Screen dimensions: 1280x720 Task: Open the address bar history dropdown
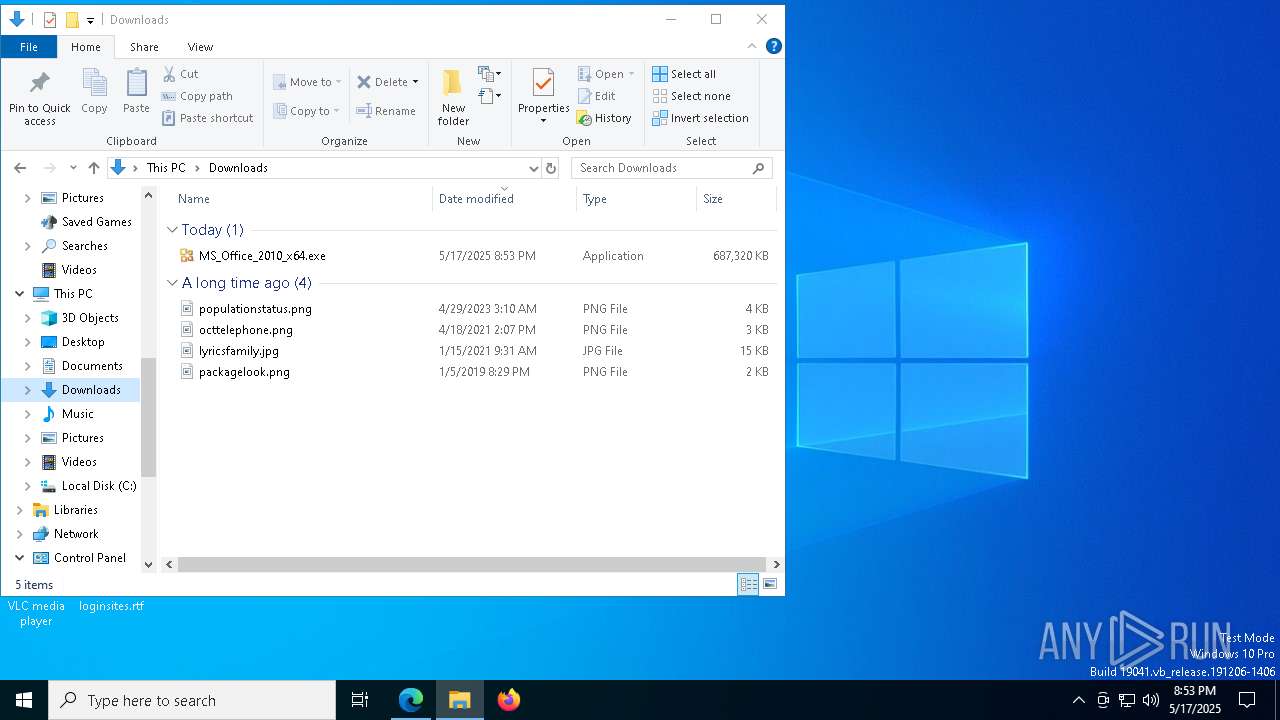tap(533, 168)
